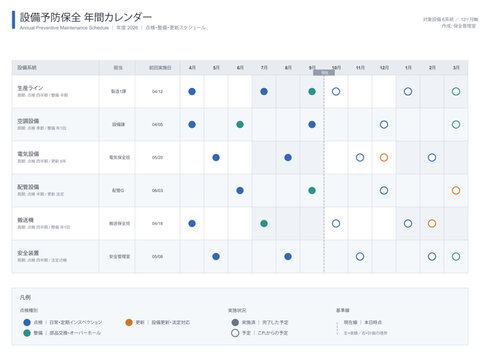The width and height of the screenshot is (480, 360).
Task: Click the 12月 month header
Action: click(384, 68)
